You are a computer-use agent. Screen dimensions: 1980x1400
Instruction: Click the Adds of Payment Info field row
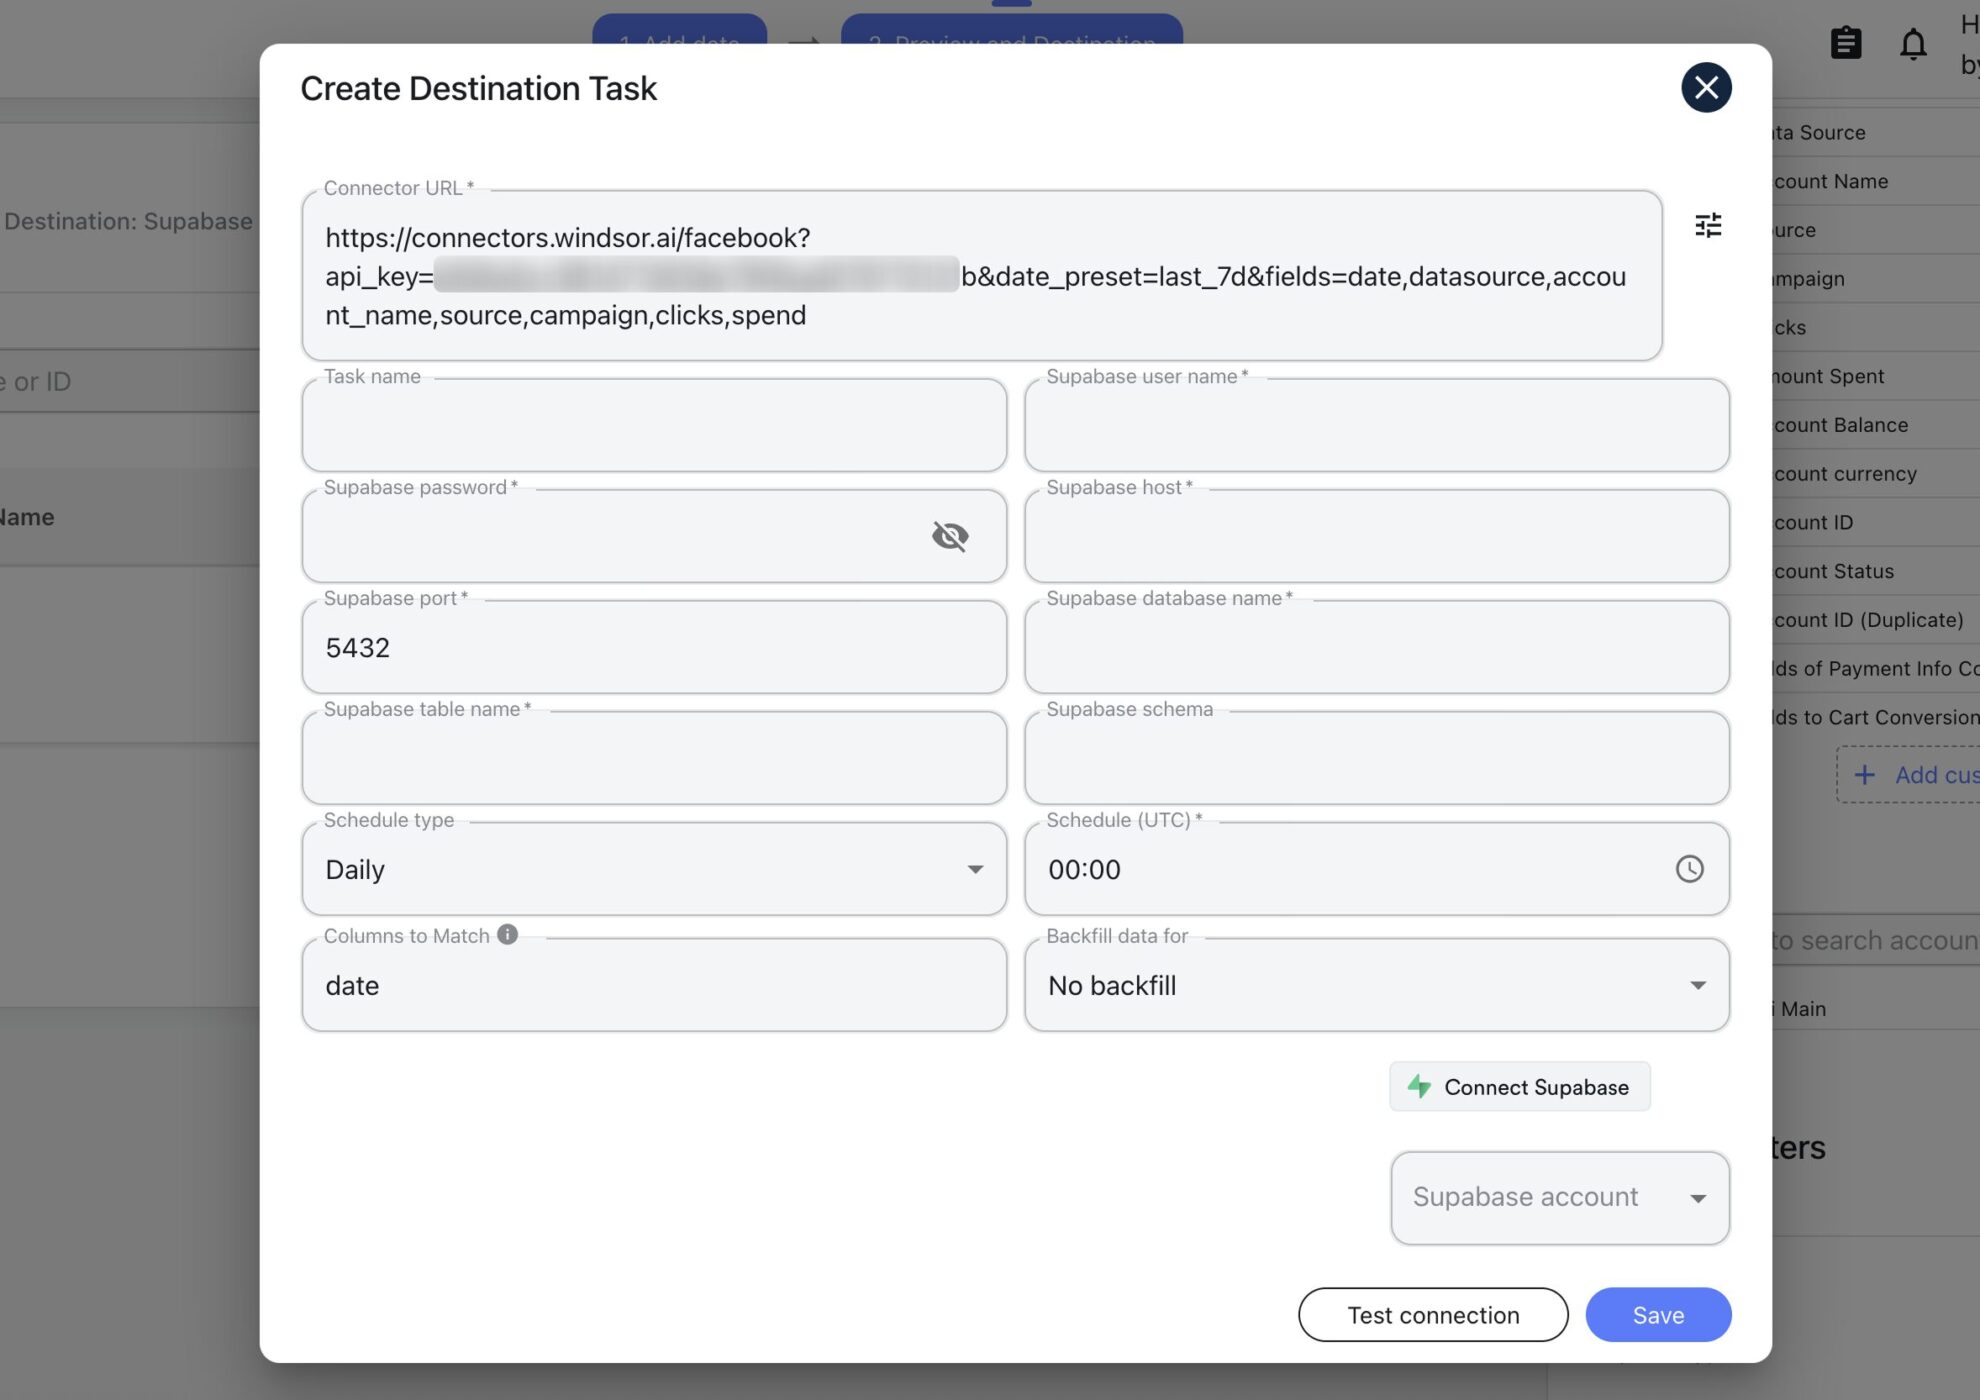(1876, 669)
